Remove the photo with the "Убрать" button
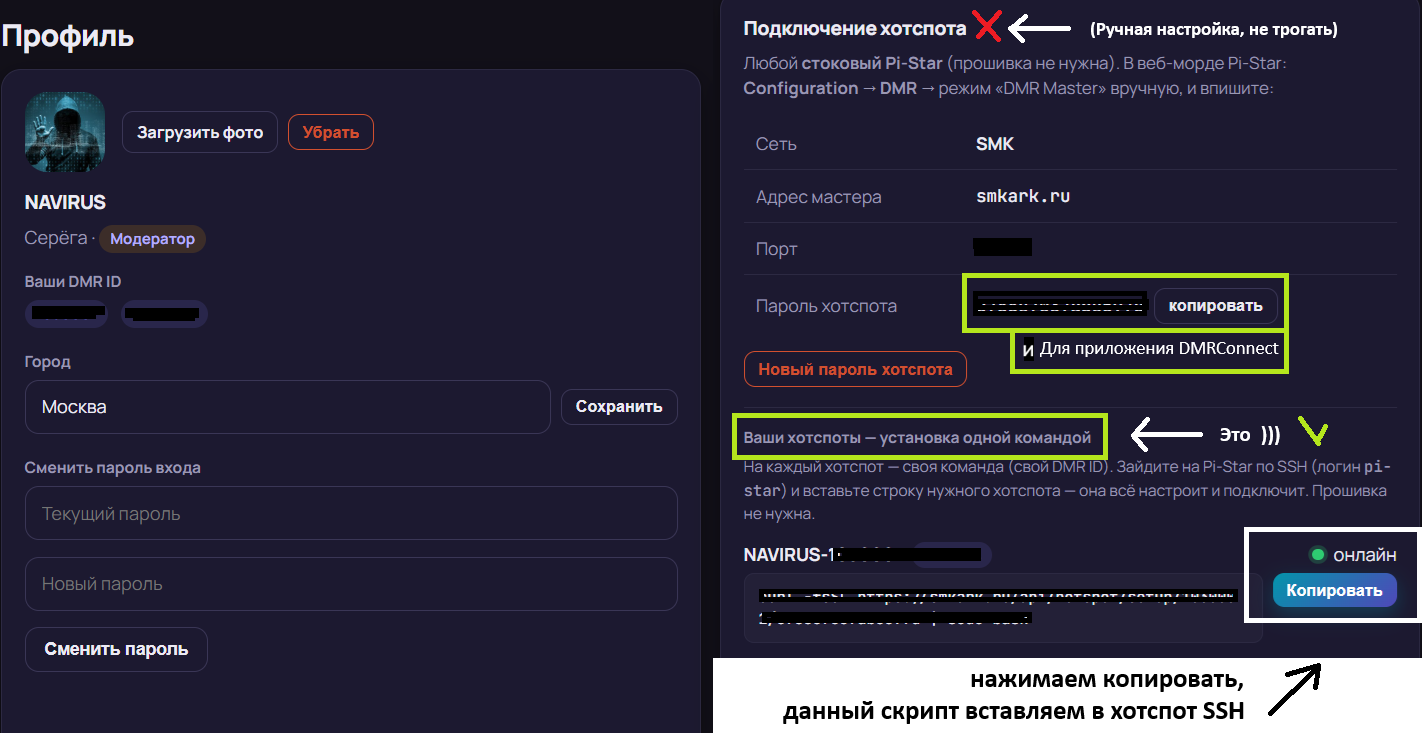The width and height of the screenshot is (1422, 733). 331,132
